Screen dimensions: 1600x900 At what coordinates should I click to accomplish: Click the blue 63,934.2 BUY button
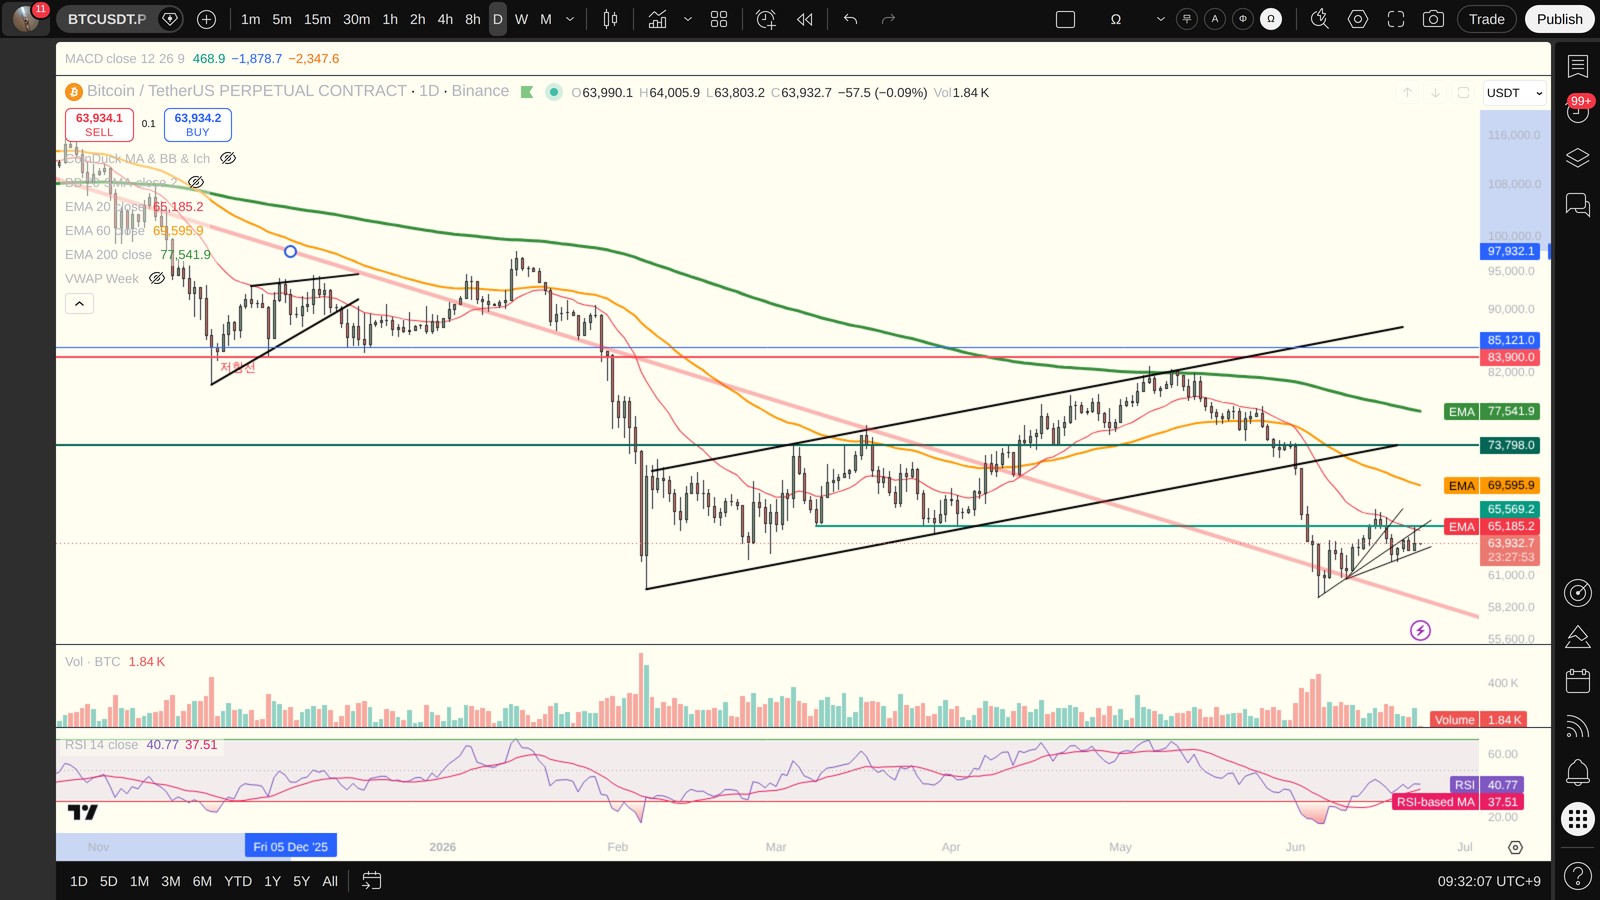(x=198, y=125)
